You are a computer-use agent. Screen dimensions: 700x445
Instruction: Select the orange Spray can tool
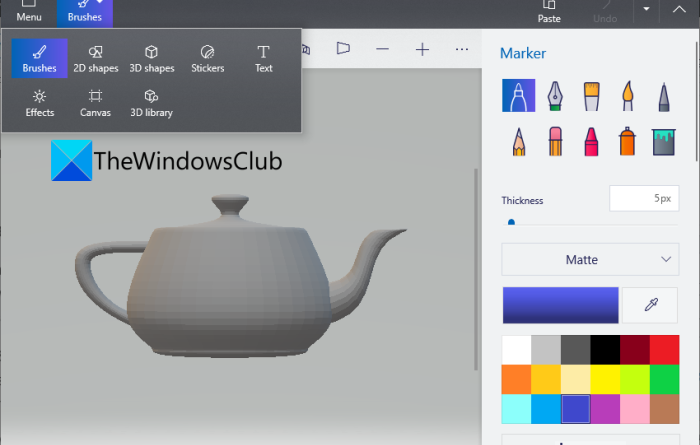coord(627,141)
